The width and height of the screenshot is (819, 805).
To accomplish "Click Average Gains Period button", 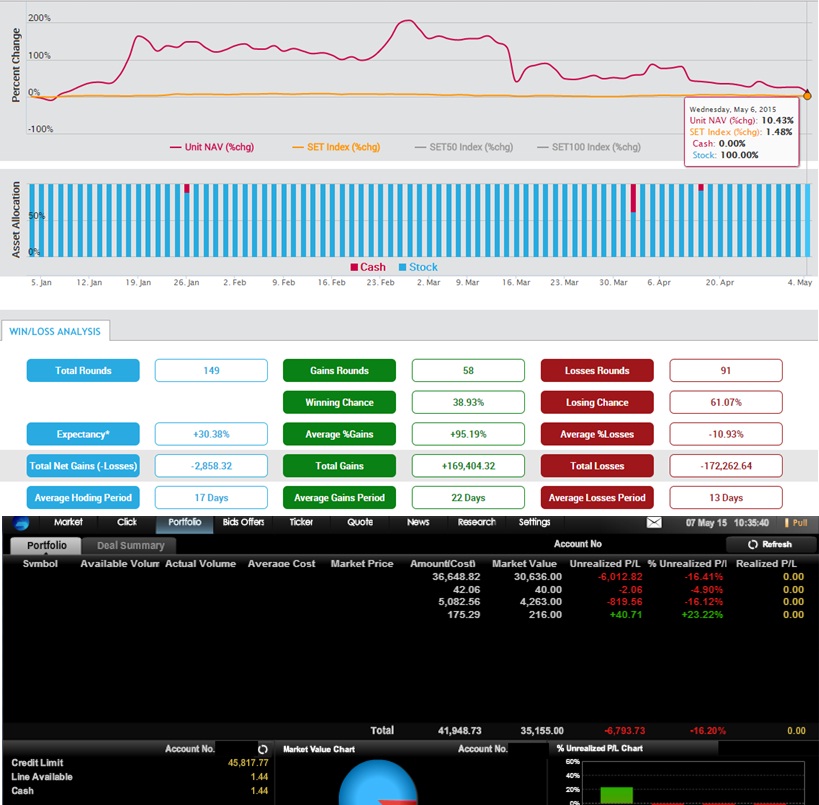I will pyautogui.click(x=340, y=498).
